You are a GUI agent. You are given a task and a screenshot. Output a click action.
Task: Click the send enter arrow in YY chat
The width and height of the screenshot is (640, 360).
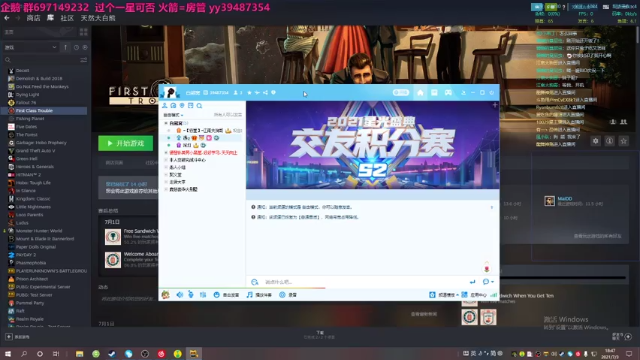click(473, 282)
